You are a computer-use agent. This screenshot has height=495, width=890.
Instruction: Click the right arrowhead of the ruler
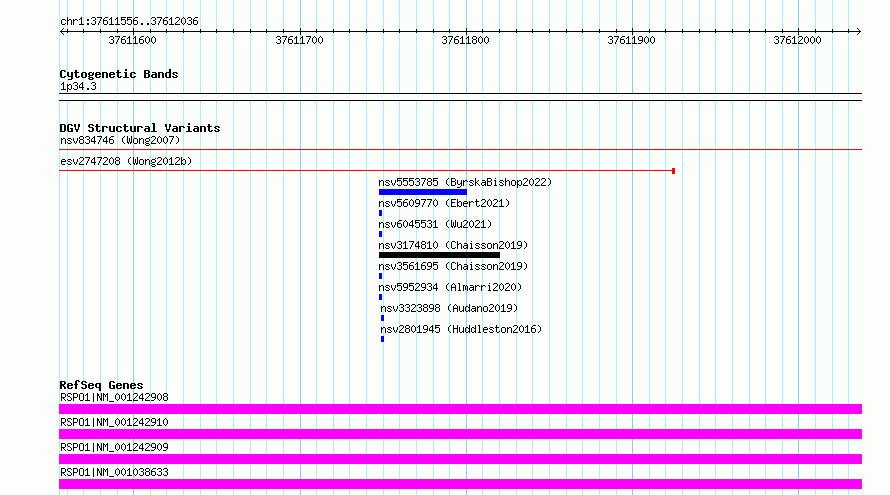coord(859,32)
